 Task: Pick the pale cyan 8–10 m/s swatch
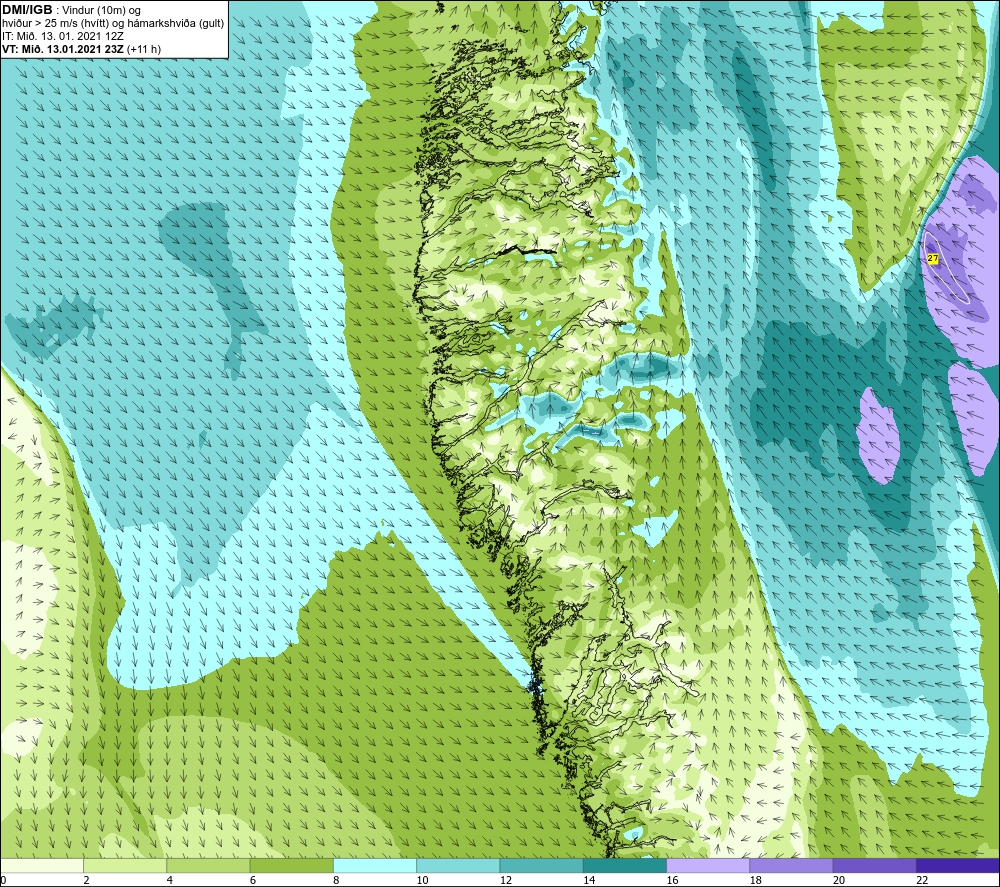point(375,865)
